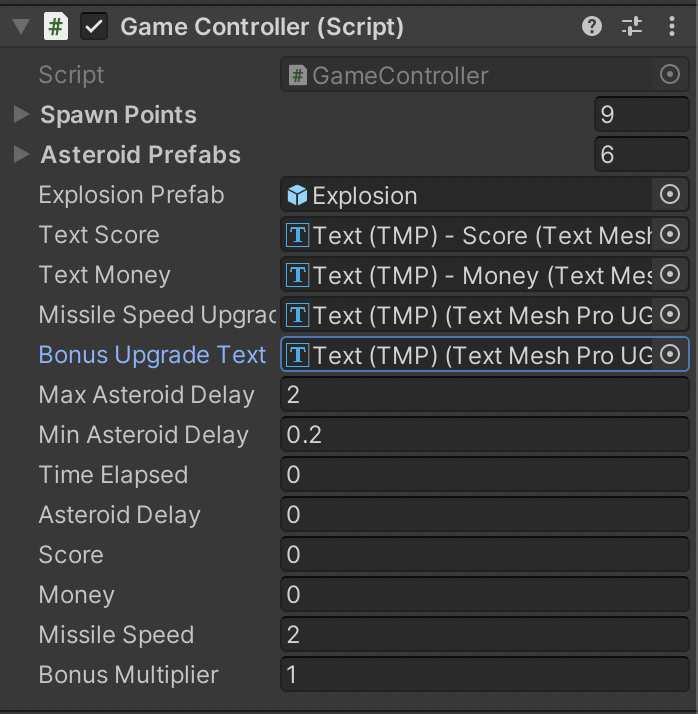Image resolution: width=698 pixels, height=714 pixels.
Task: Disable the Game Controller script checkbox
Action: pos(95,27)
